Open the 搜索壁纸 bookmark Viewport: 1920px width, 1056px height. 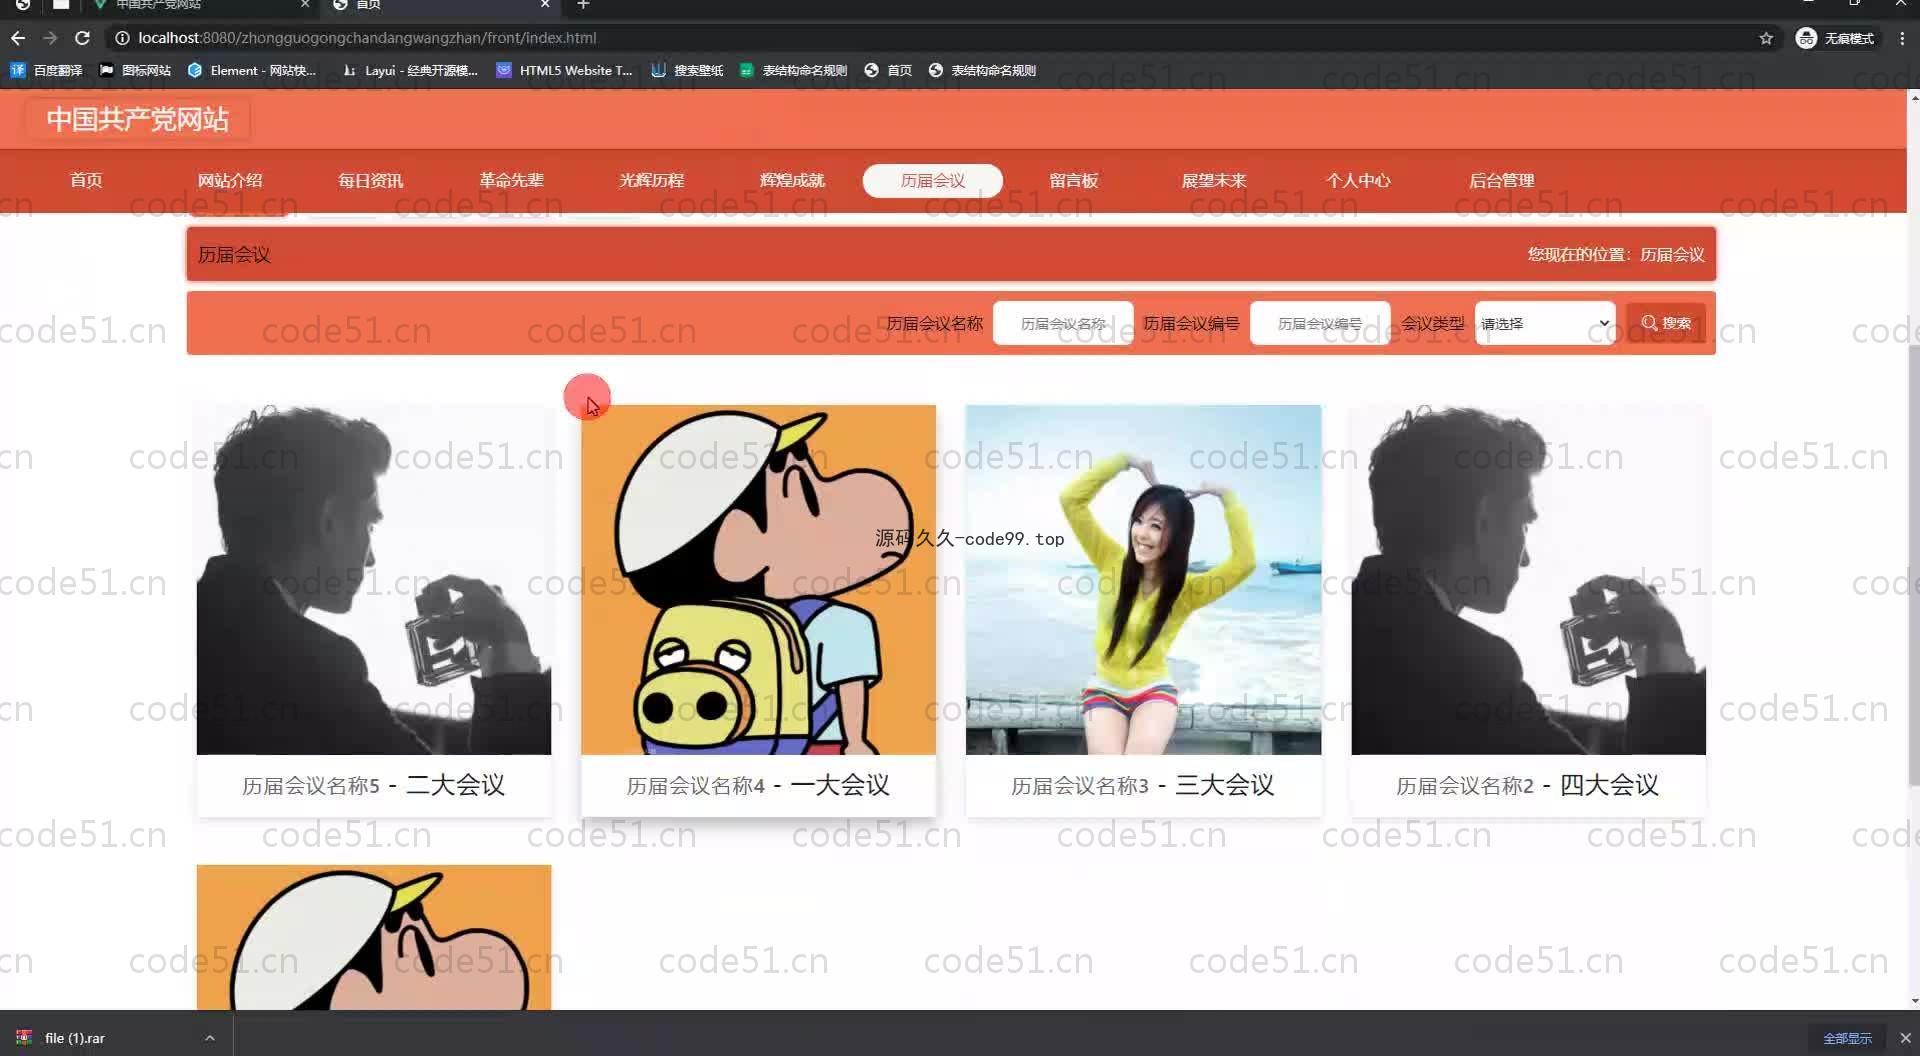click(x=687, y=70)
